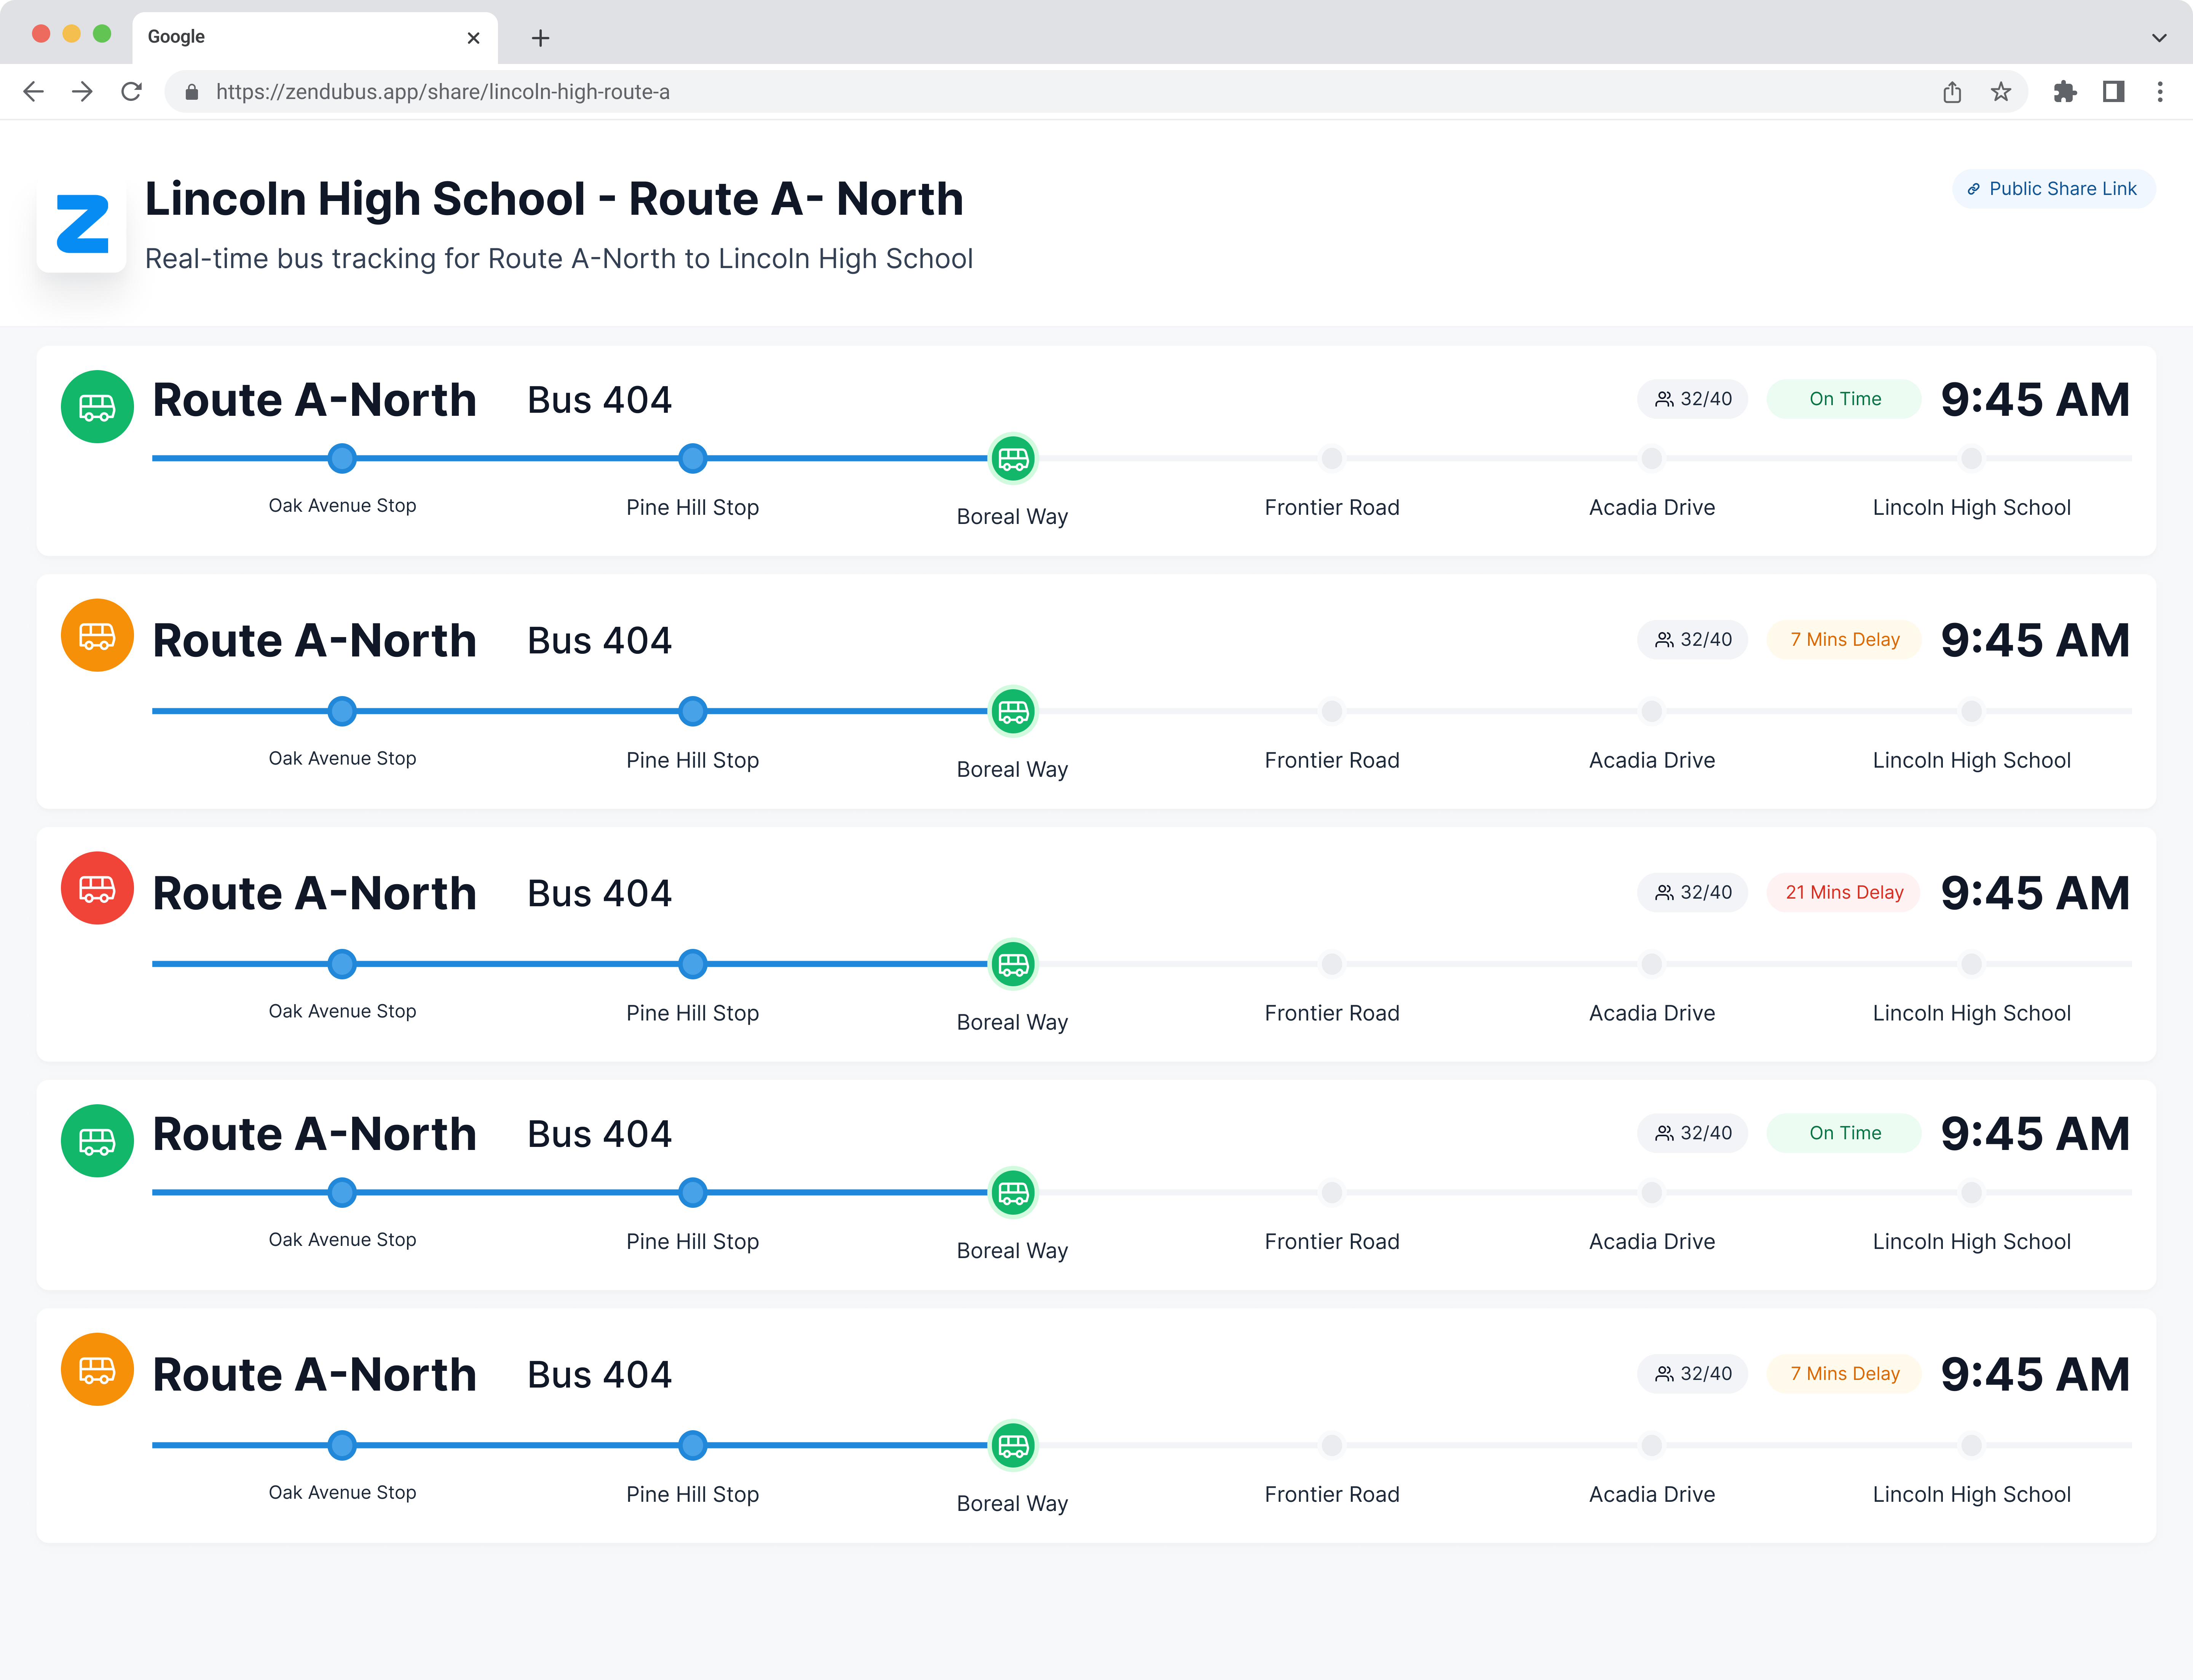
Task: Select the Google browser tab
Action: [x=315, y=38]
